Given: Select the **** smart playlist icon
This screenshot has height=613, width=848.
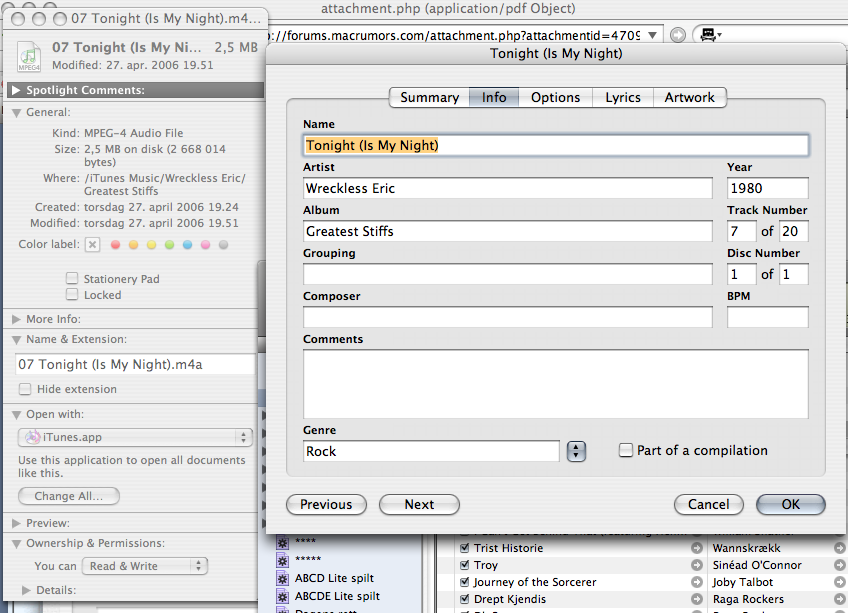Looking at the screenshot, I should [282, 542].
